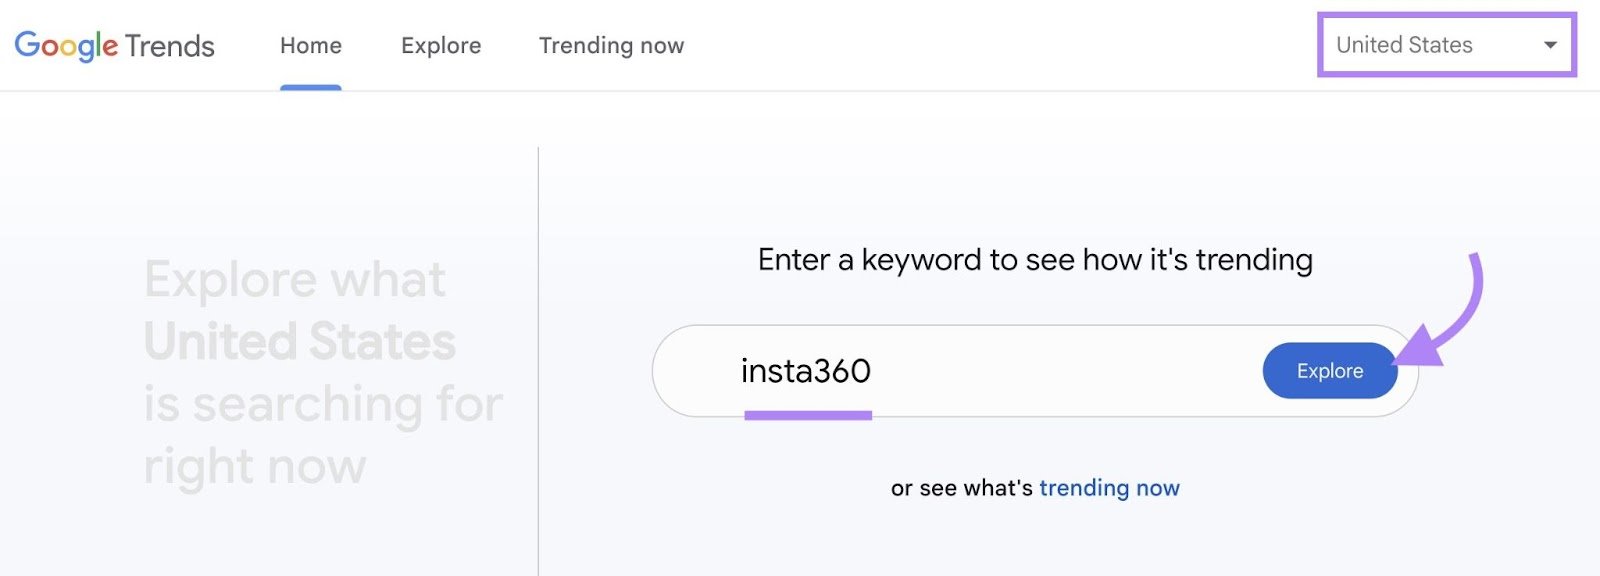This screenshot has width=1600, height=576.
Task: Click the blue underline beneath Home
Action: pyautogui.click(x=311, y=85)
